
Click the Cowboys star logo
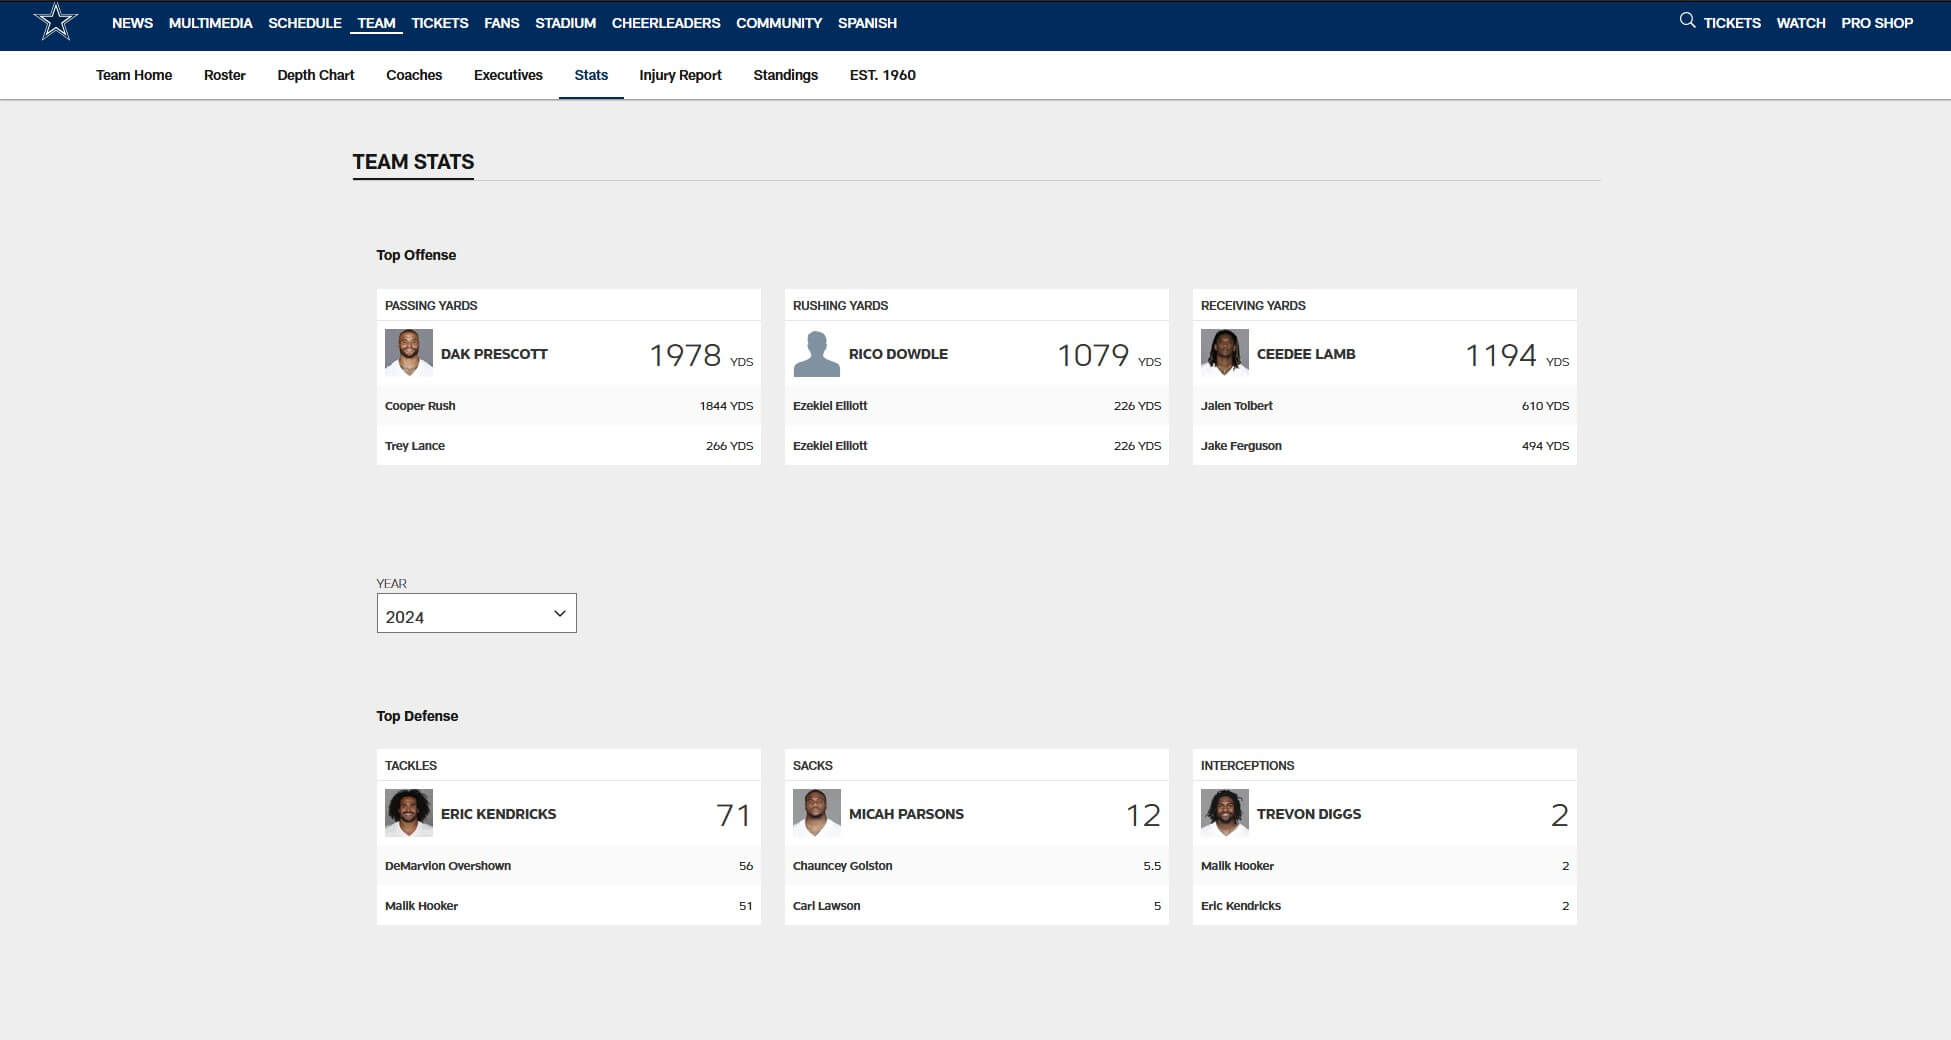(x=56, y=22)
